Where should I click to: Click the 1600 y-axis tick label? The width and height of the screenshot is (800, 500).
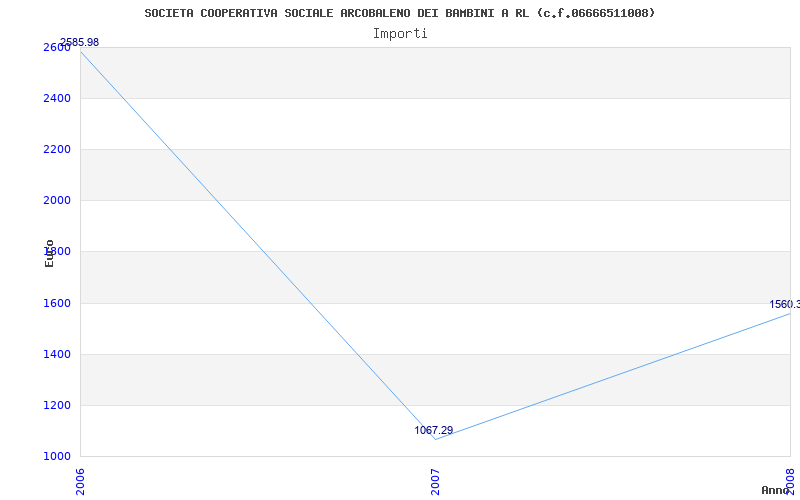click(55, 303)
